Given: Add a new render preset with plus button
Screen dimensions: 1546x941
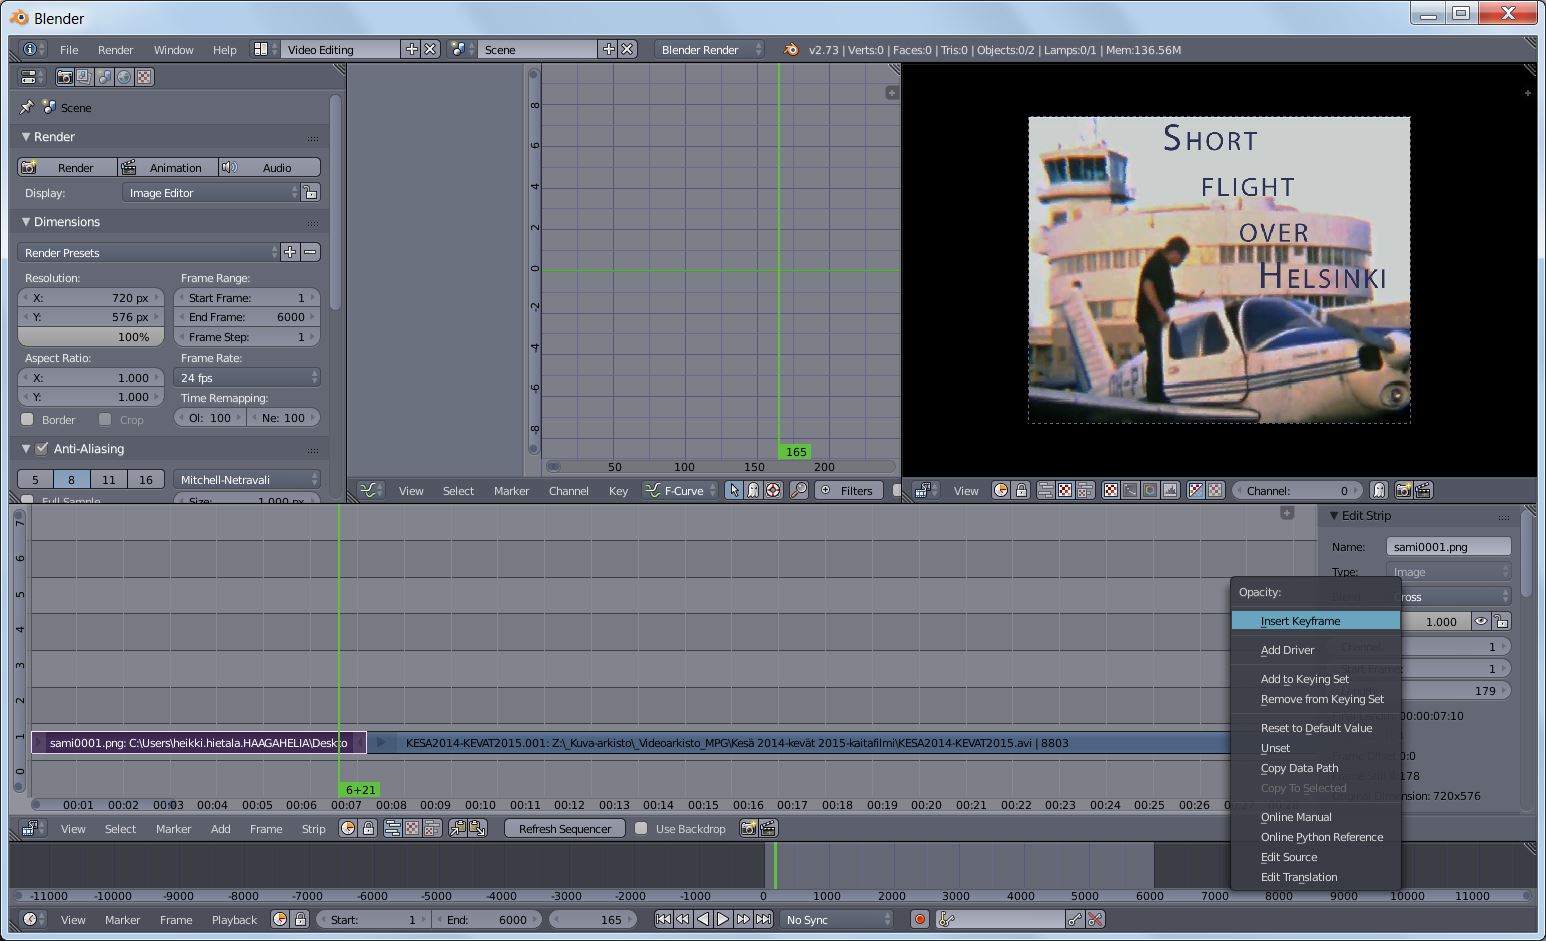Looking at the screenshot, I should pos(290,252).
